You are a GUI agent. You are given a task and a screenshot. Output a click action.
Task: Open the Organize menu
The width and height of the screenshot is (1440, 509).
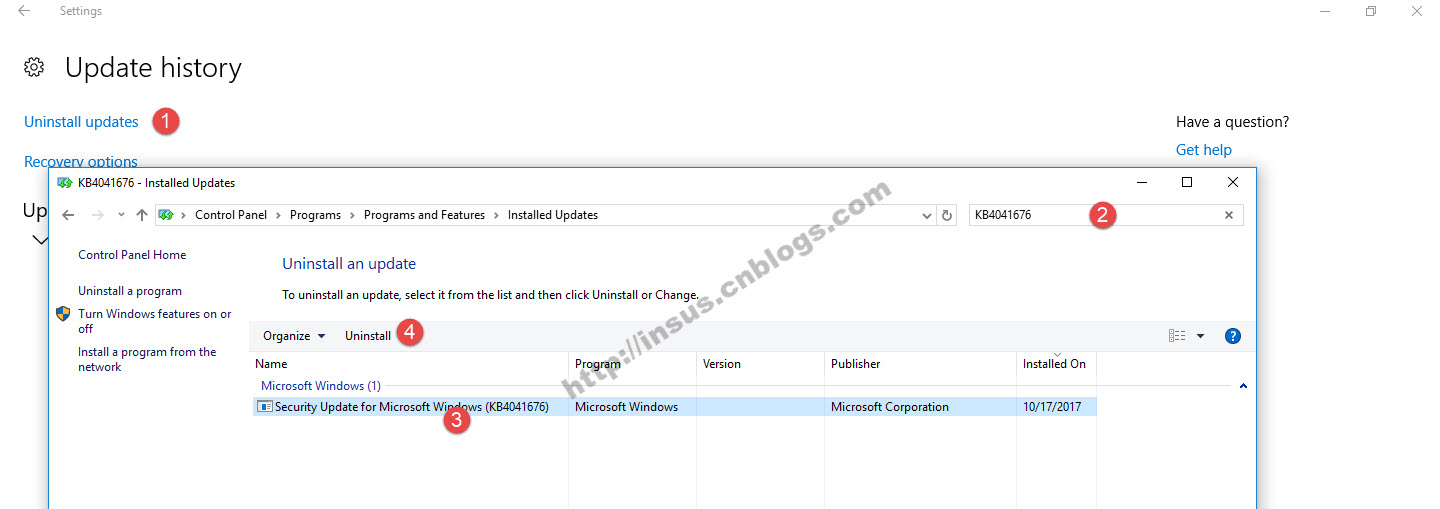(x=294, y=336)
